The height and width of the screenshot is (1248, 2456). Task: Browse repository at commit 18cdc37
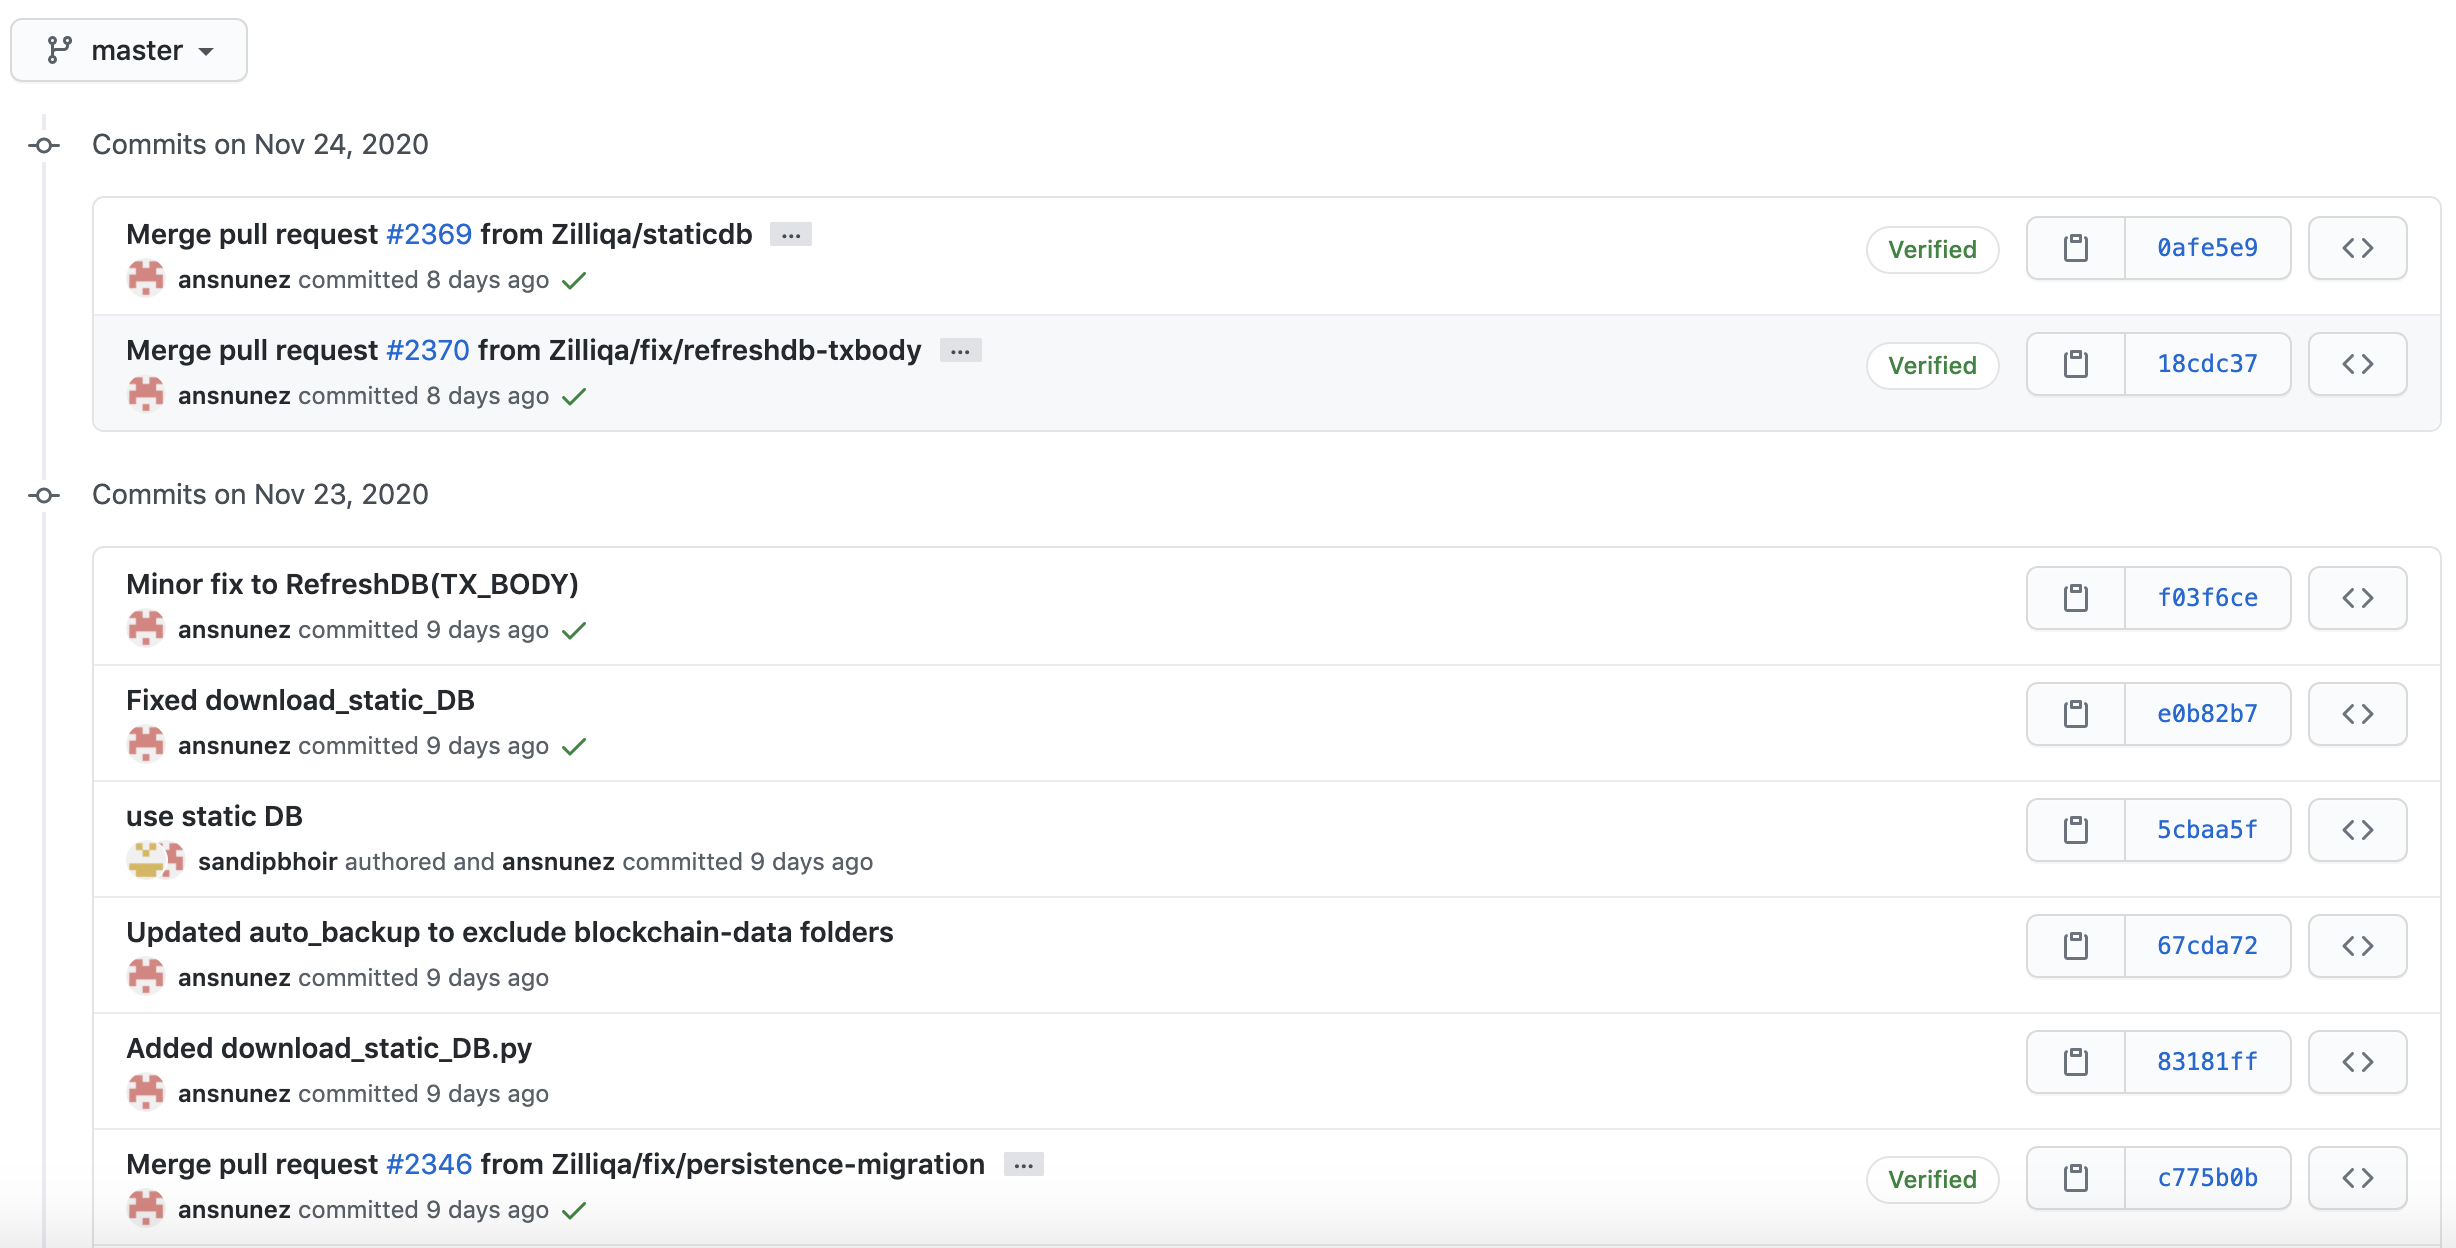[2357, 364]
